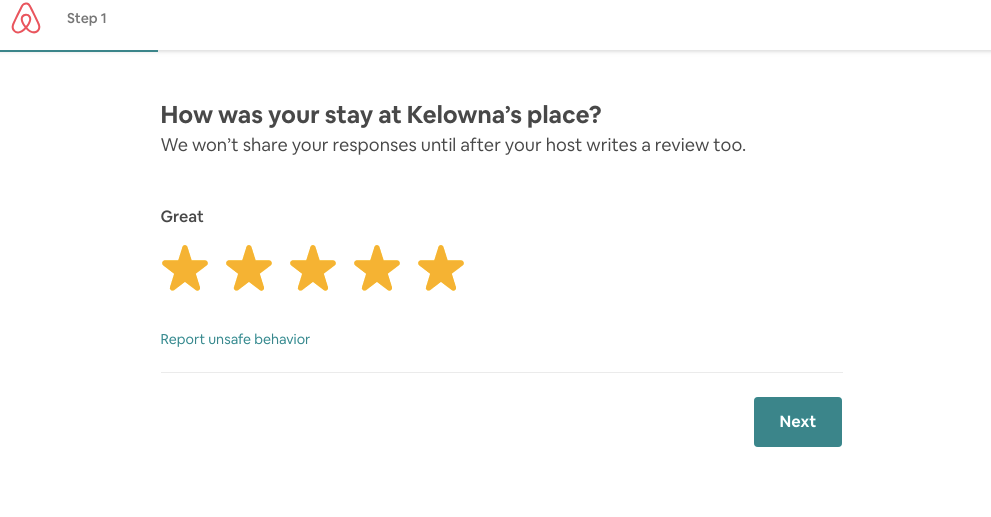Open the Step 1 tab

[x=87, y=19]
